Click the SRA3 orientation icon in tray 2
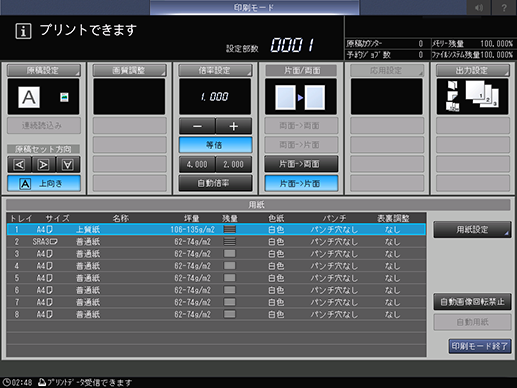517x388 pixels. (x=54, y=241)
